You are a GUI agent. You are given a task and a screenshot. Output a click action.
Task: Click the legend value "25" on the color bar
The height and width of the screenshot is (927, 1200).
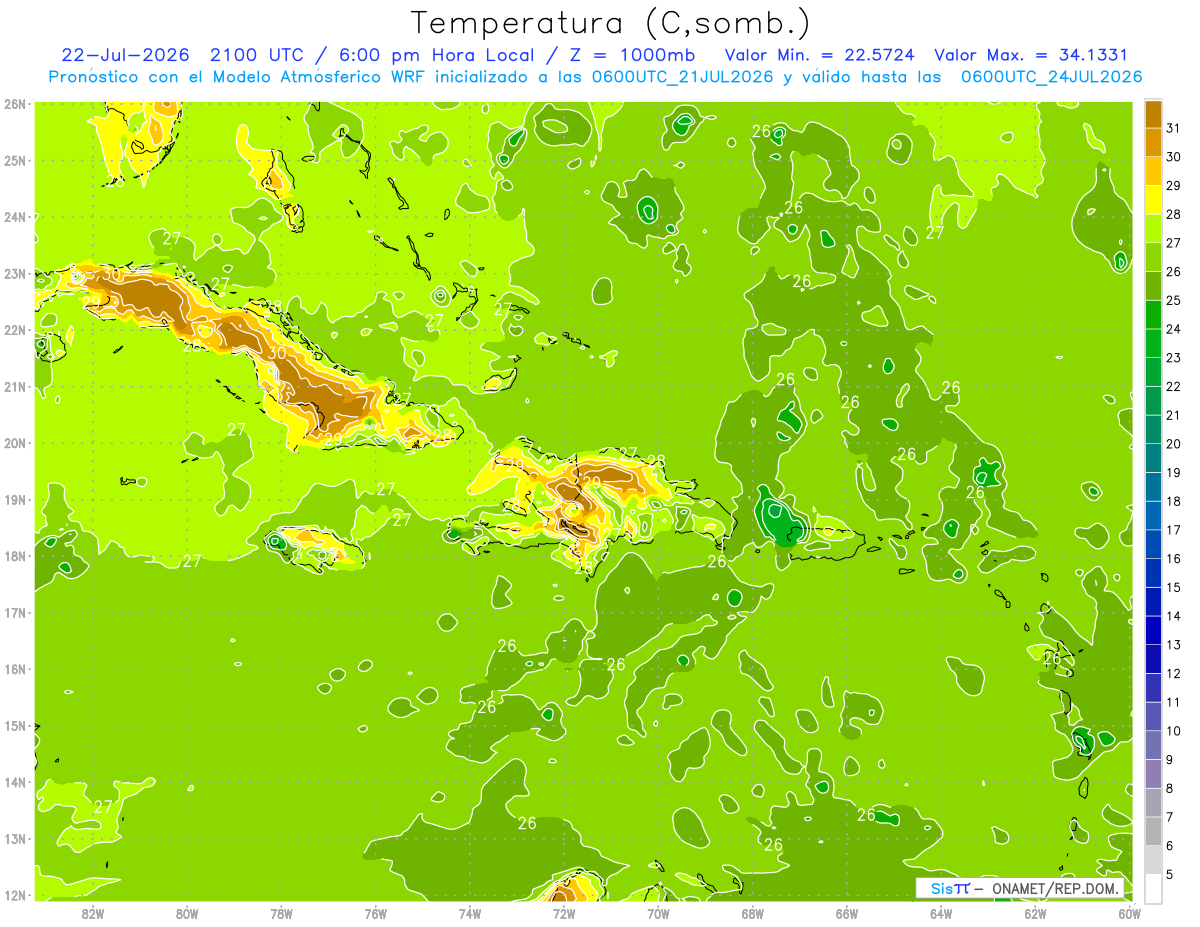1174,300
